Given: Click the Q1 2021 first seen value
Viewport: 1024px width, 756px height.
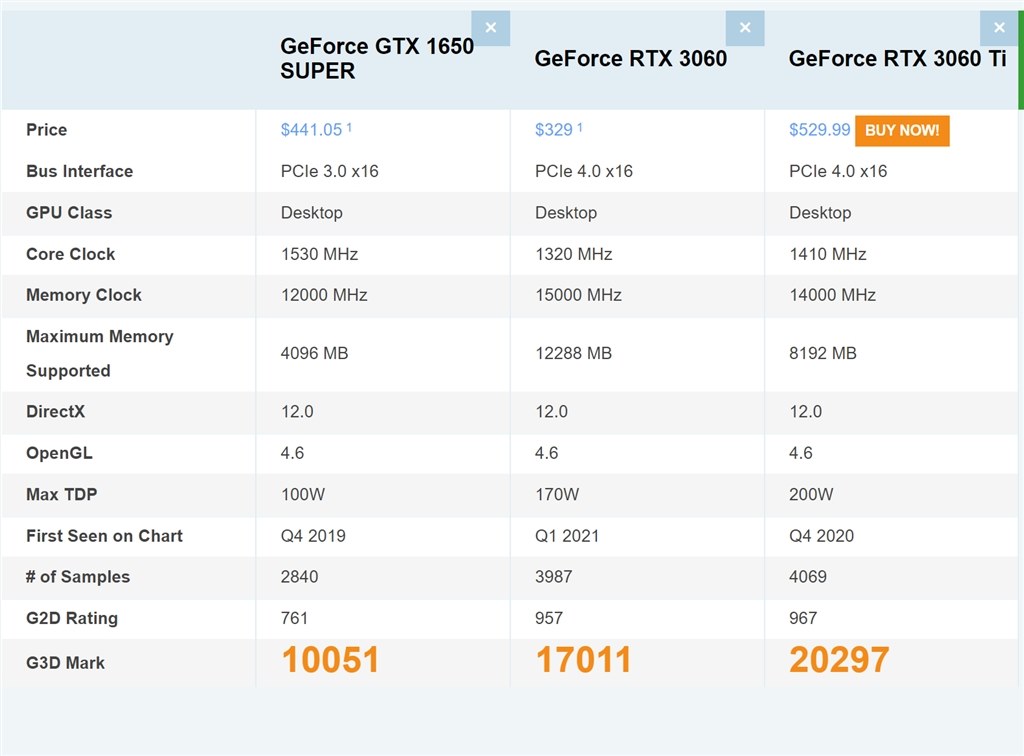Looking at the screenshot, I should [x=567, y=536].
